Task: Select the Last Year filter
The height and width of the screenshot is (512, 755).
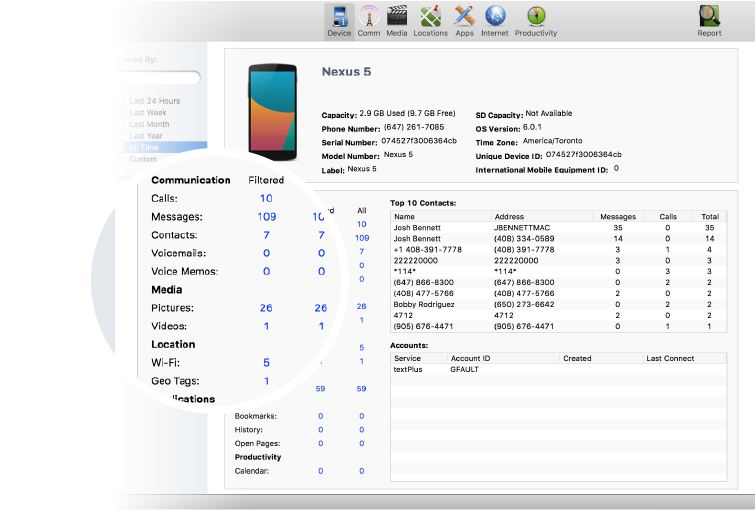Action: (145, 136)
